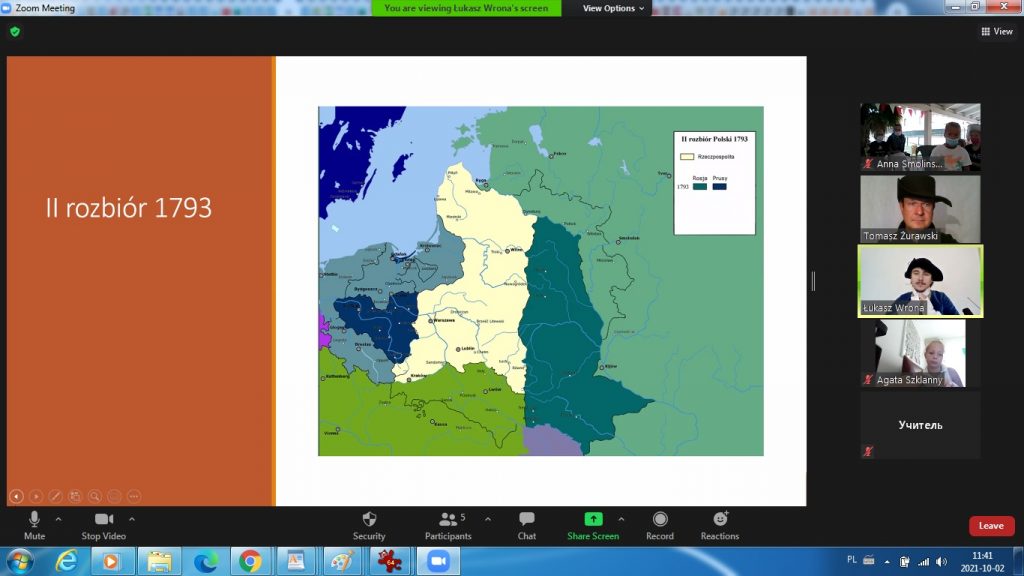1024x576 pixels.
Task: Click the zoom magnifier in slideshow controls
Action: coord(94,496)
